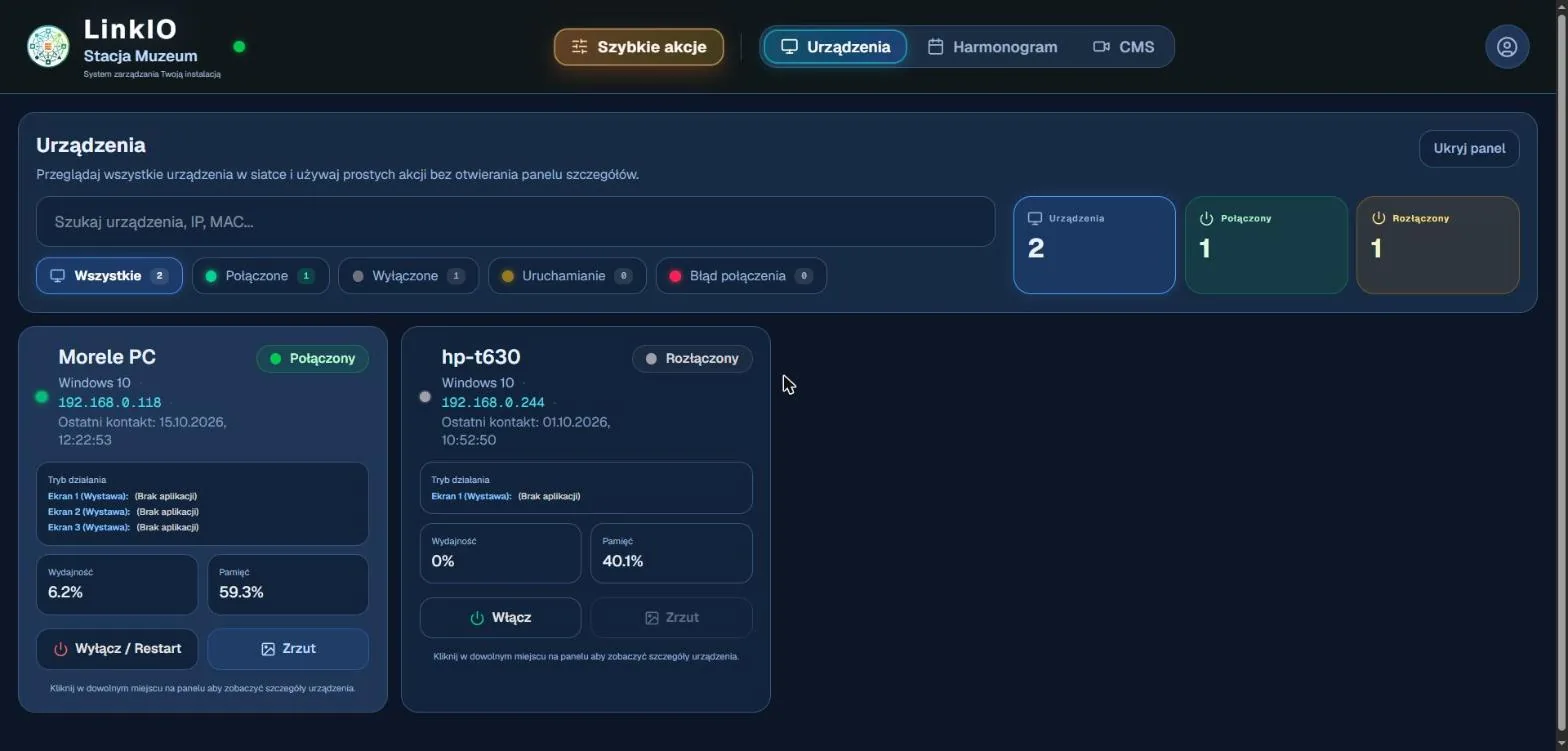Filter by Błąd połączenia devices
Viewport: 1568px width, 751px height.
click(x=741, y=276)
